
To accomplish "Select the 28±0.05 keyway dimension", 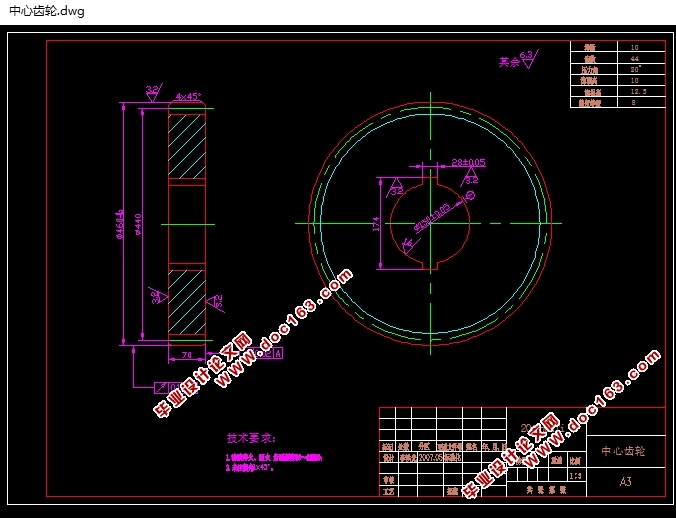I will [468, 162].
